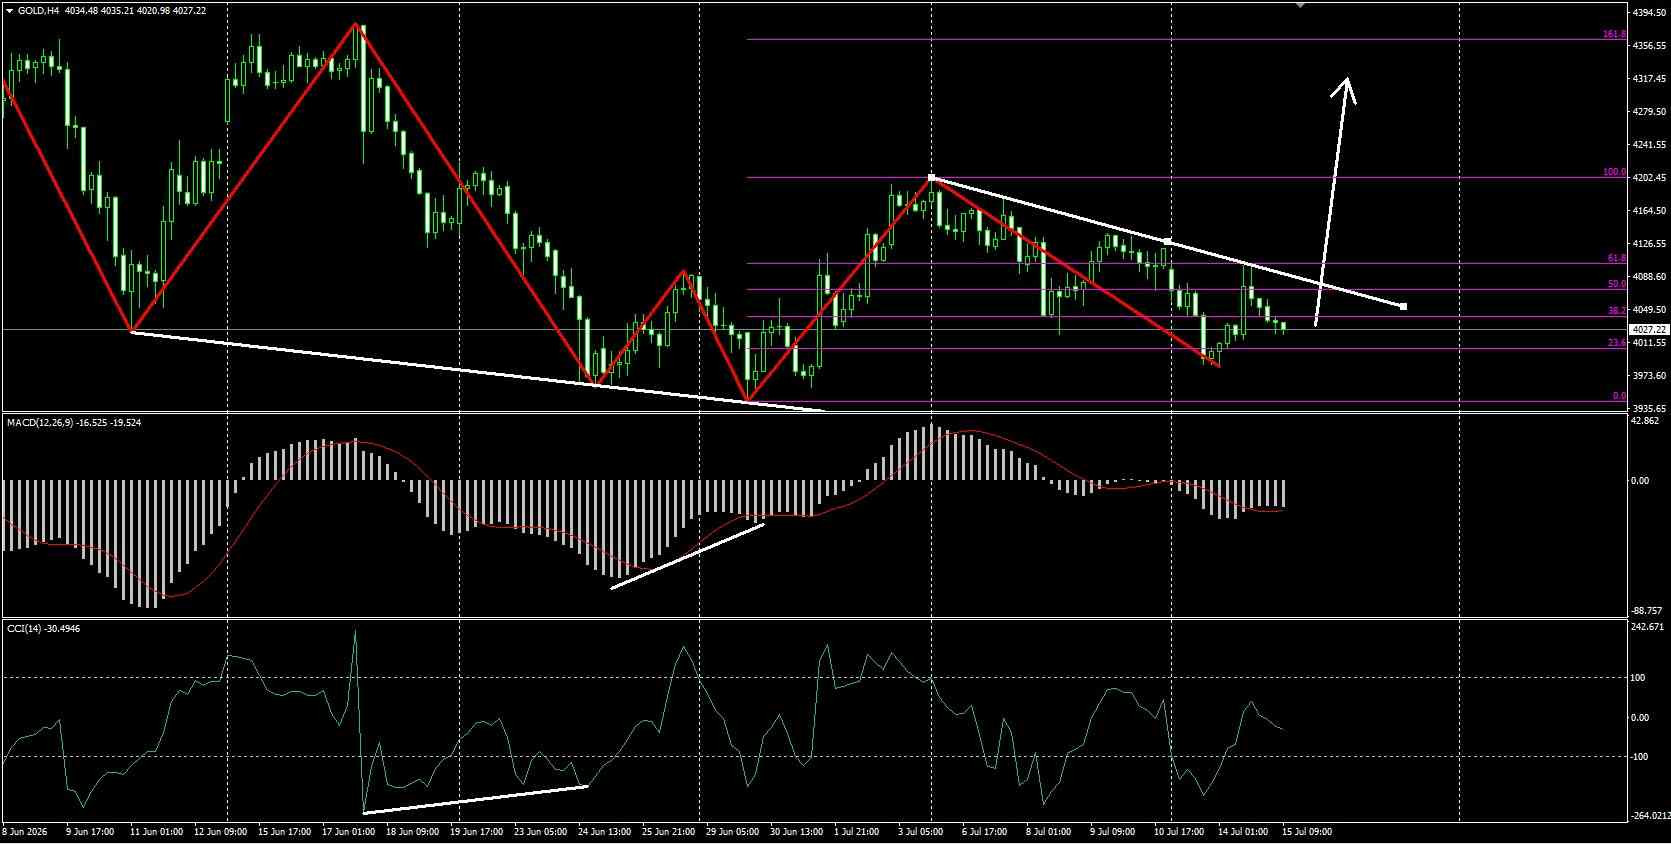Click the 4011.55 price scale value
The image size is (1671, 844).
click(1648, 343)
